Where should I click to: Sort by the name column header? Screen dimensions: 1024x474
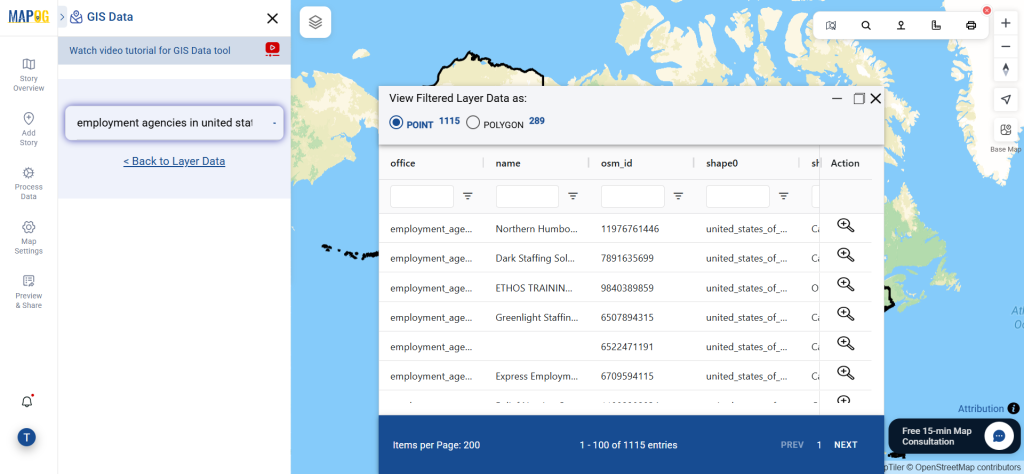[508, 163]
